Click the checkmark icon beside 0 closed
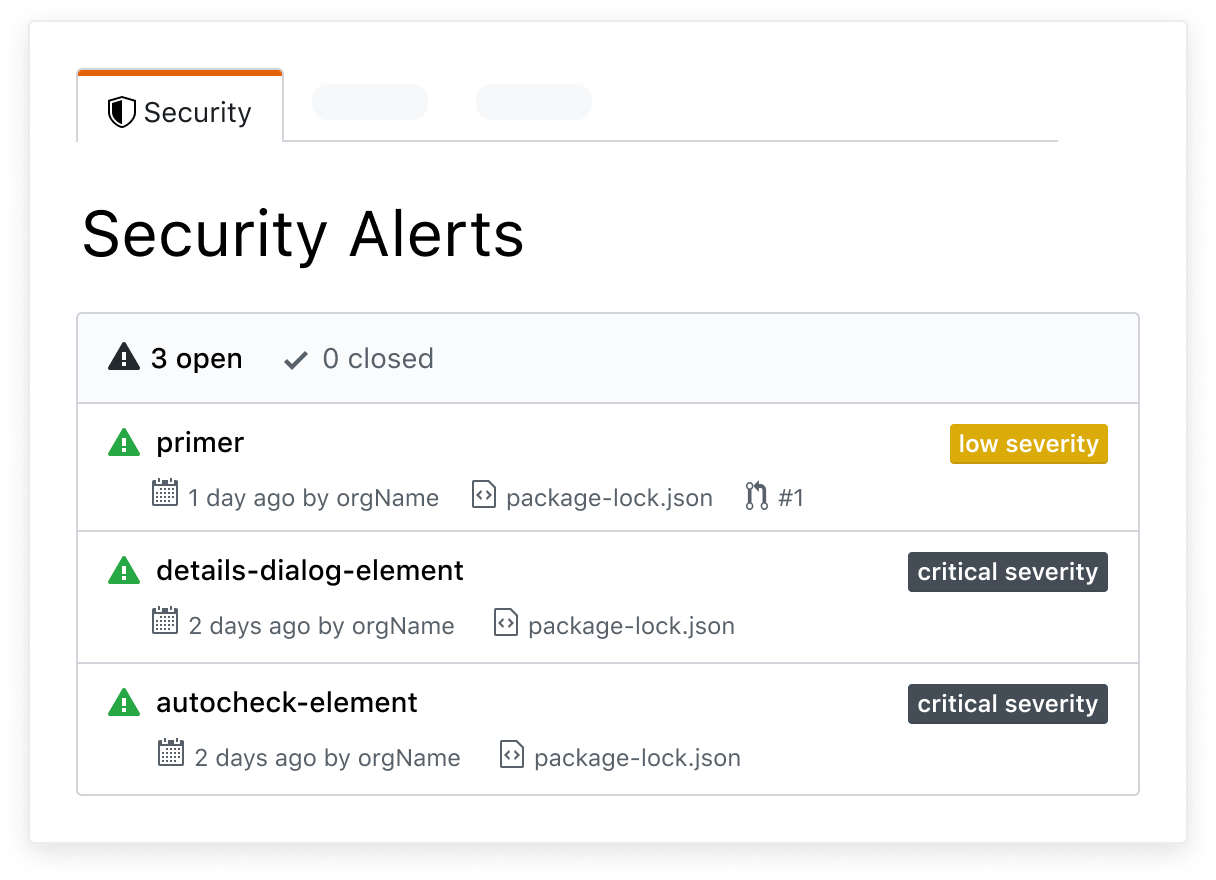 [294, 358]
